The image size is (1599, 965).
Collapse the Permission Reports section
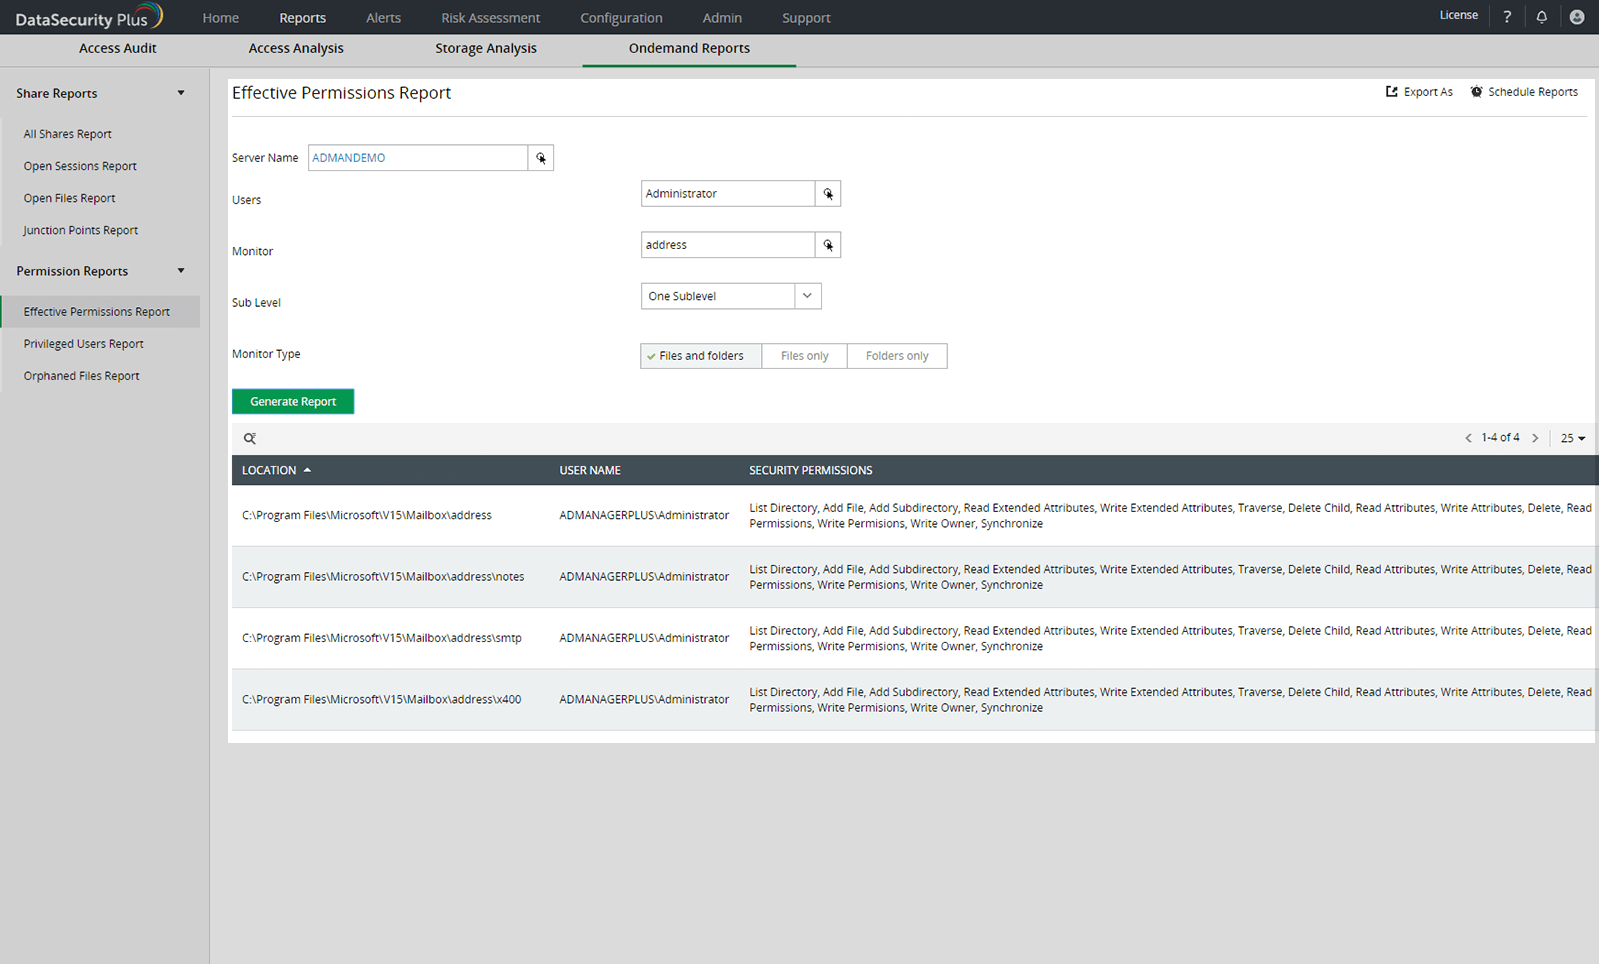coord(181,271)
